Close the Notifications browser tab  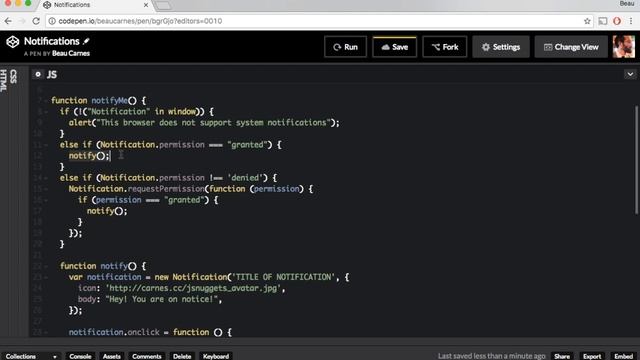click(146, 5)
